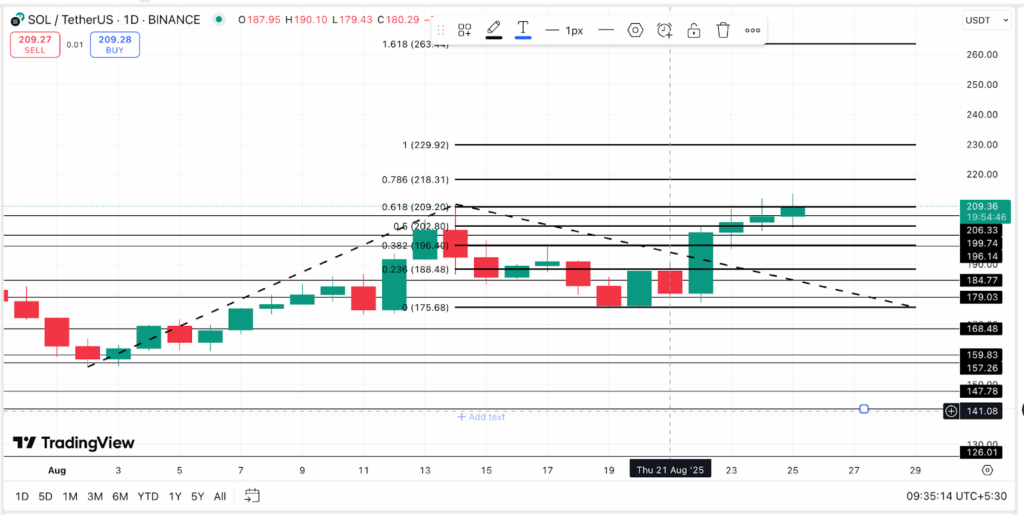Select the 5D time range
Screen dimensions: 1024x515
45,497
